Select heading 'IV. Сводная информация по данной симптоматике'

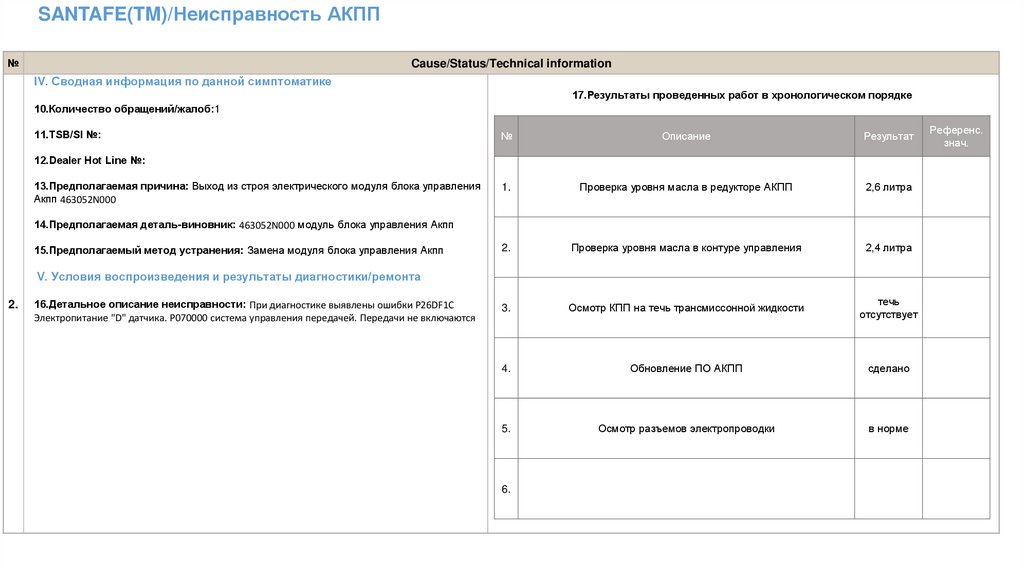182,82
